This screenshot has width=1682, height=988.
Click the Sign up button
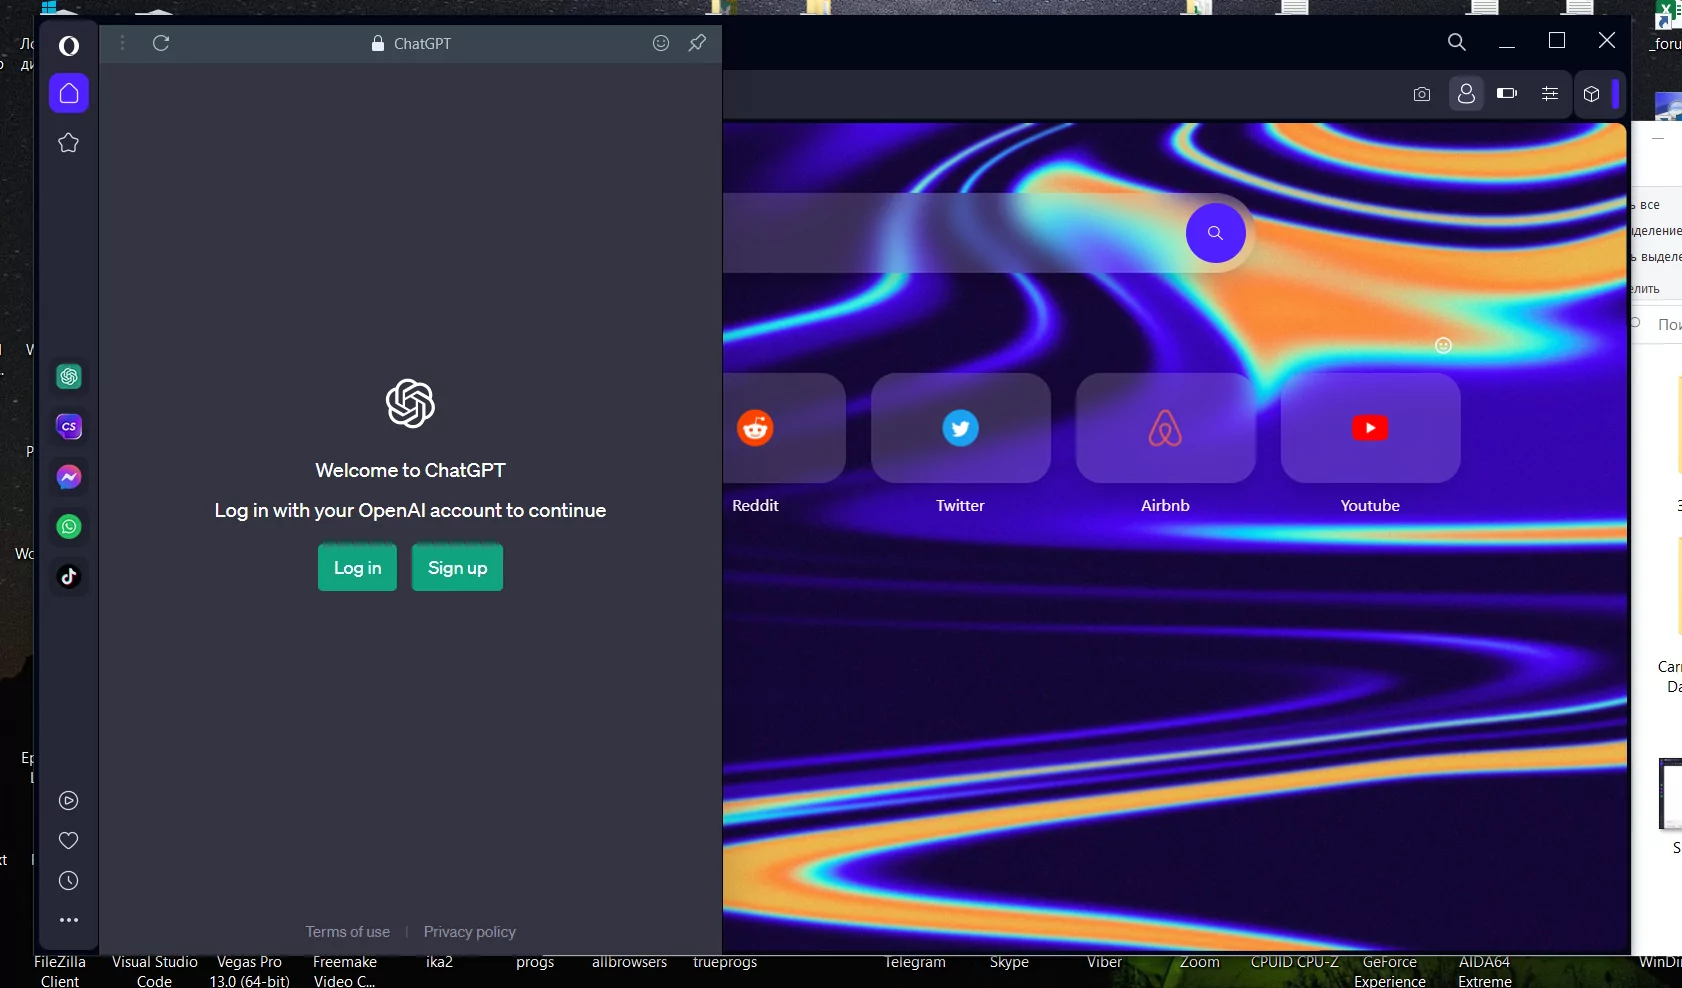457,568
